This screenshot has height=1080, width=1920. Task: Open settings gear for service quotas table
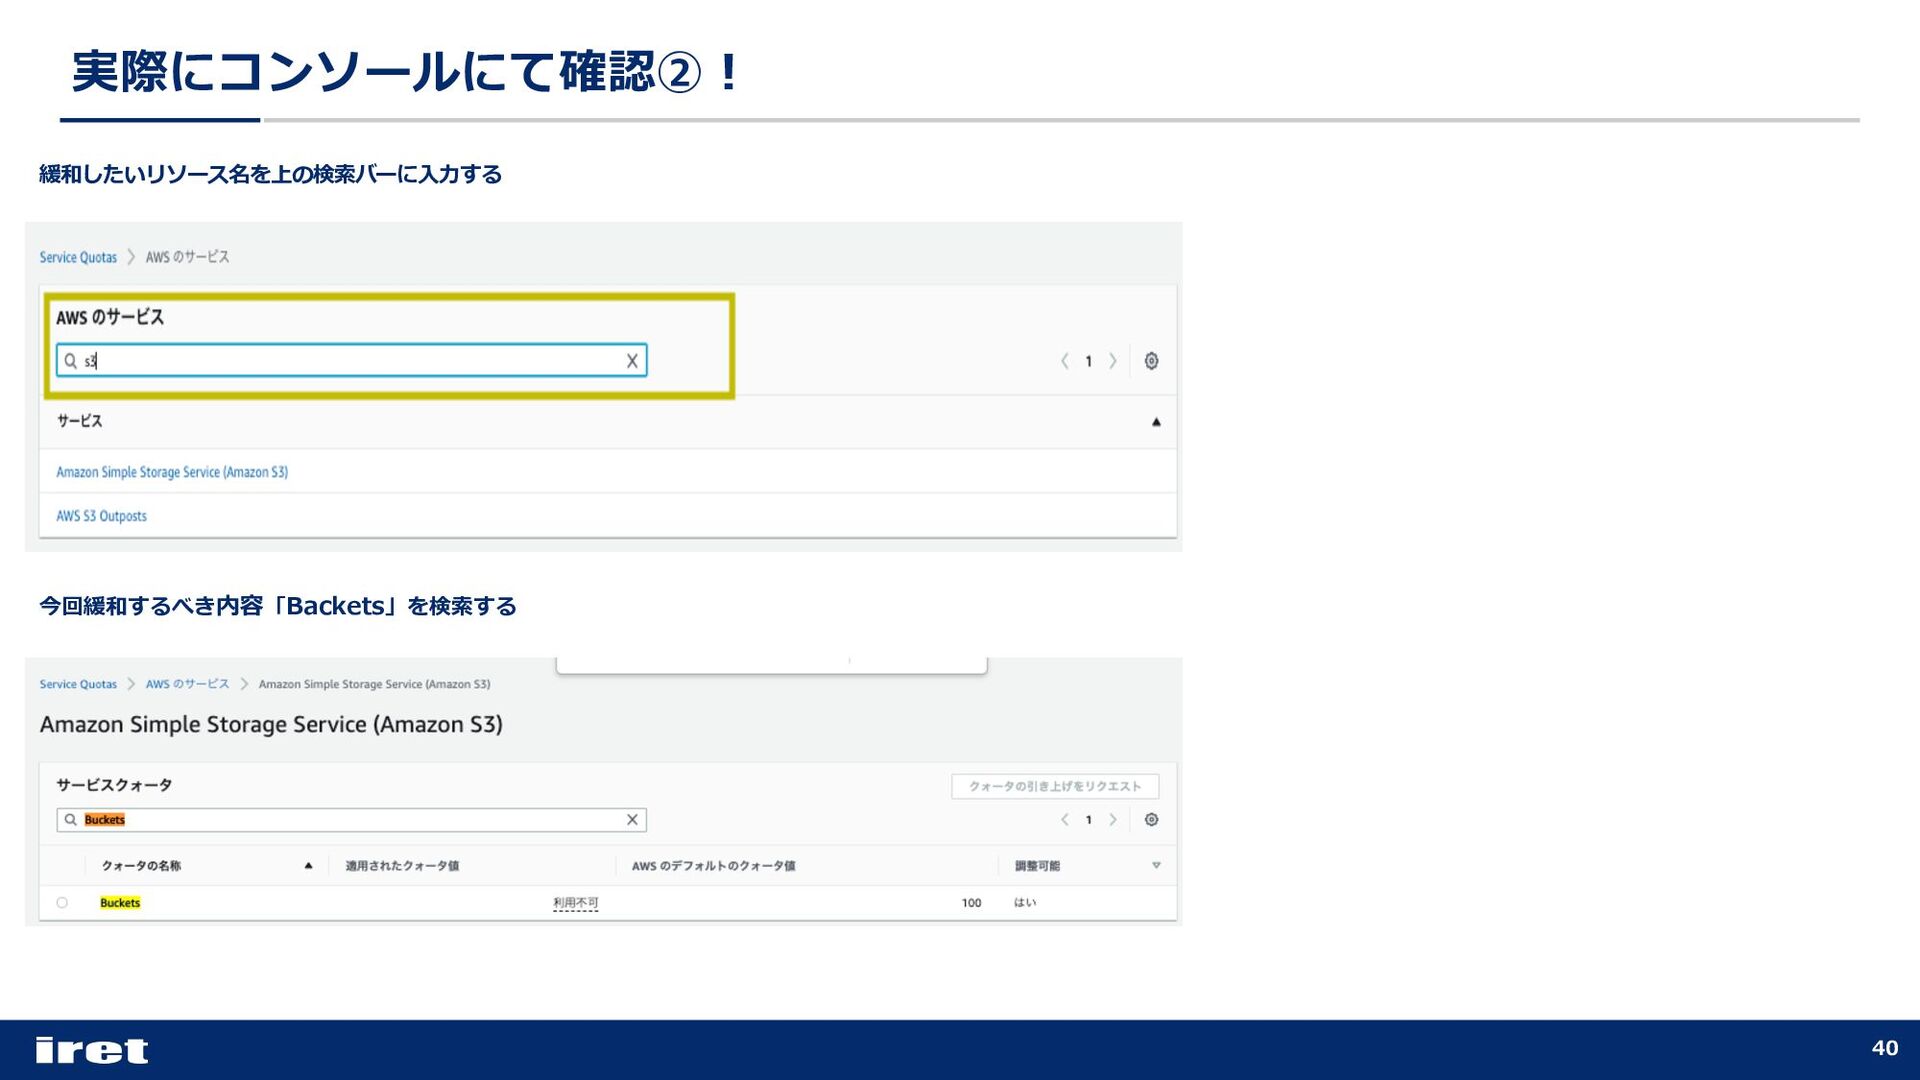(x=1152, y=820)
